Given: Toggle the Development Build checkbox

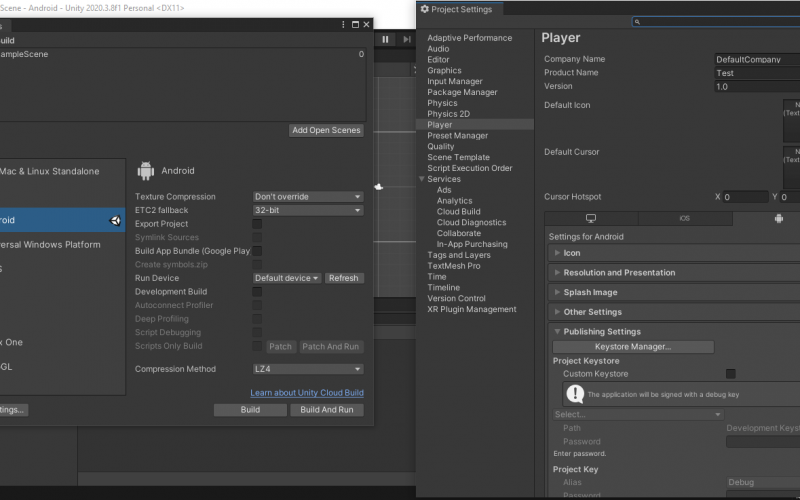Looking at the screenshot, I should (x=257, y=292).
